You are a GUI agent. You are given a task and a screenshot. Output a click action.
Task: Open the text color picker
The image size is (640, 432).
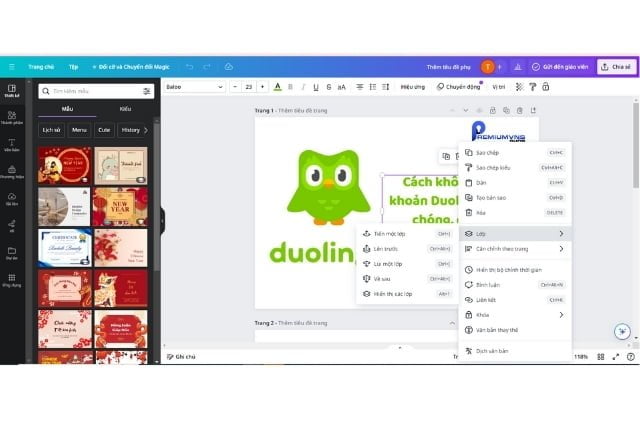click(x=278, y=87)
